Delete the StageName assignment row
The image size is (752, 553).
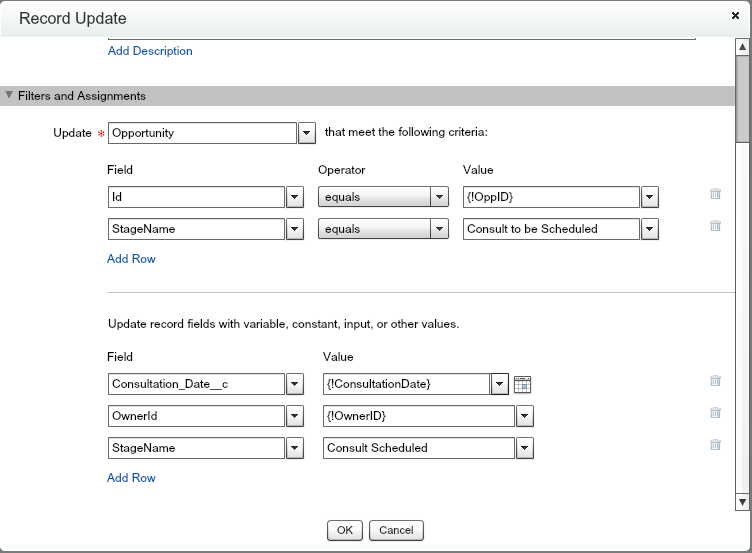coord(715,446)
